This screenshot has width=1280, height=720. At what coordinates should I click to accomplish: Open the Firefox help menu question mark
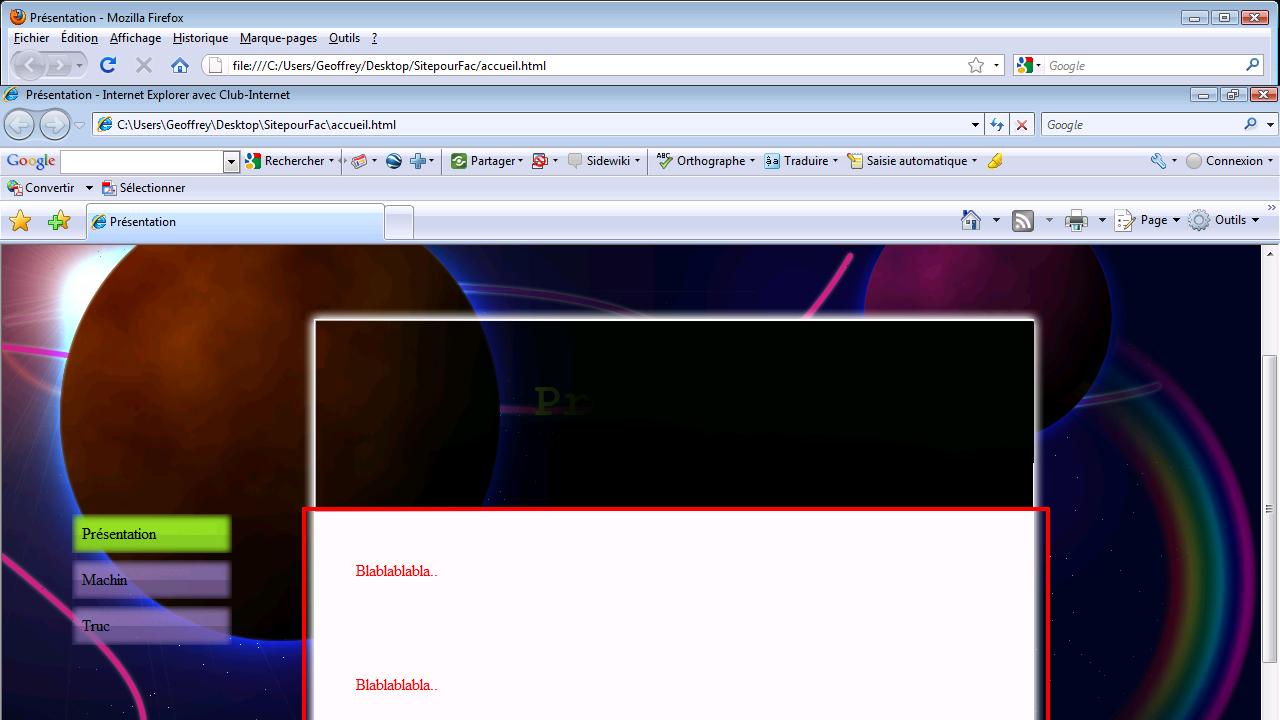click(374, 38)
